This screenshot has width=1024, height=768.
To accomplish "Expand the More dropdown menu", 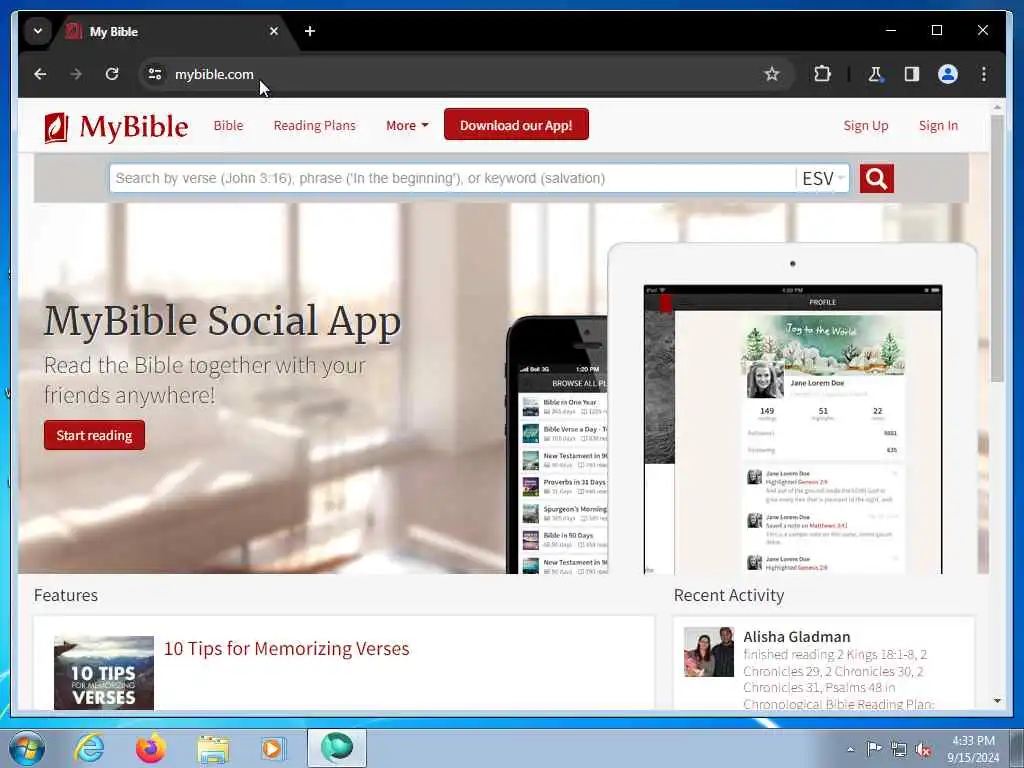I will [x=407, y=125].
